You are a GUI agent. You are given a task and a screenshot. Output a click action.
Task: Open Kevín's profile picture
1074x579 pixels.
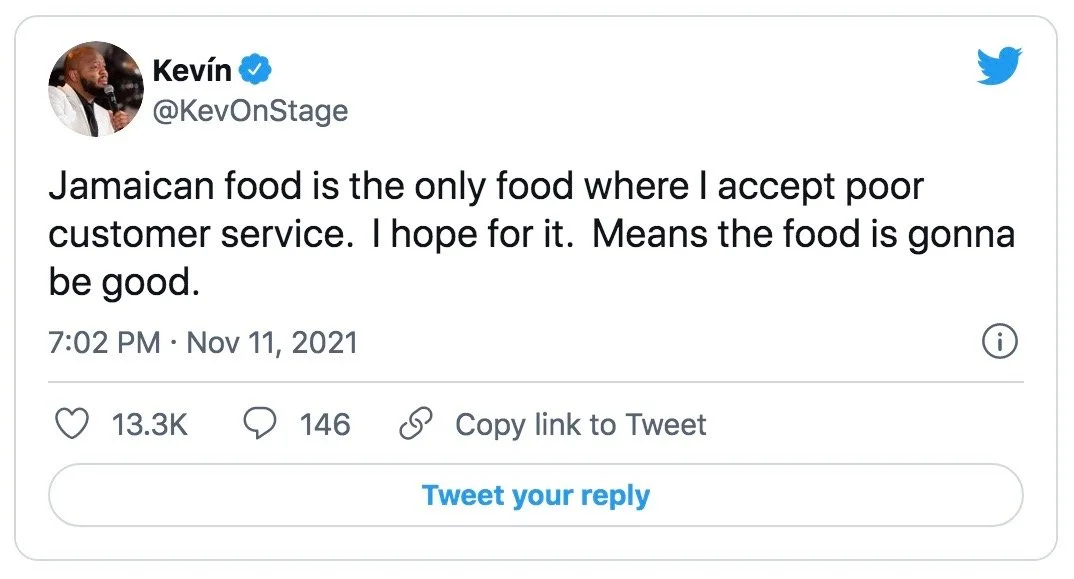click(95, 89)
